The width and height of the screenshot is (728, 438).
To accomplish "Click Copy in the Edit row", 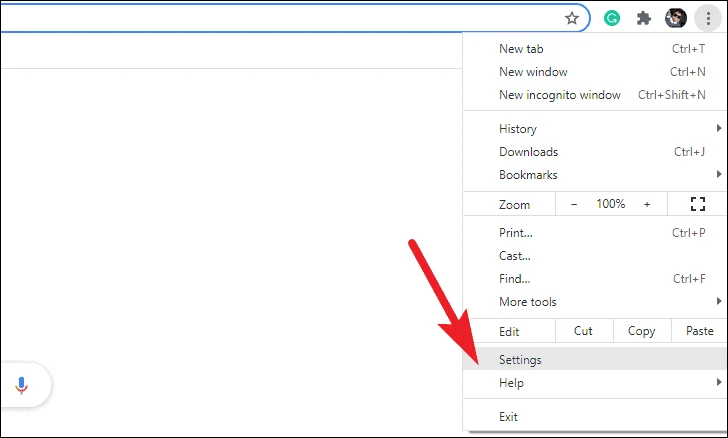I will point(642,331).
